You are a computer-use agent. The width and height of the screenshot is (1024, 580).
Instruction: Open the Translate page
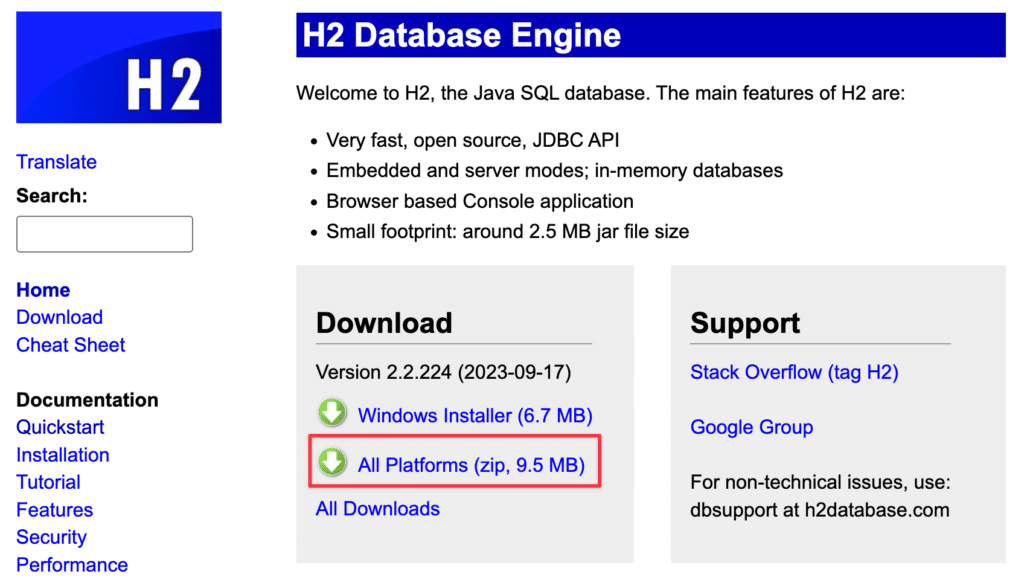click(56, 162)
